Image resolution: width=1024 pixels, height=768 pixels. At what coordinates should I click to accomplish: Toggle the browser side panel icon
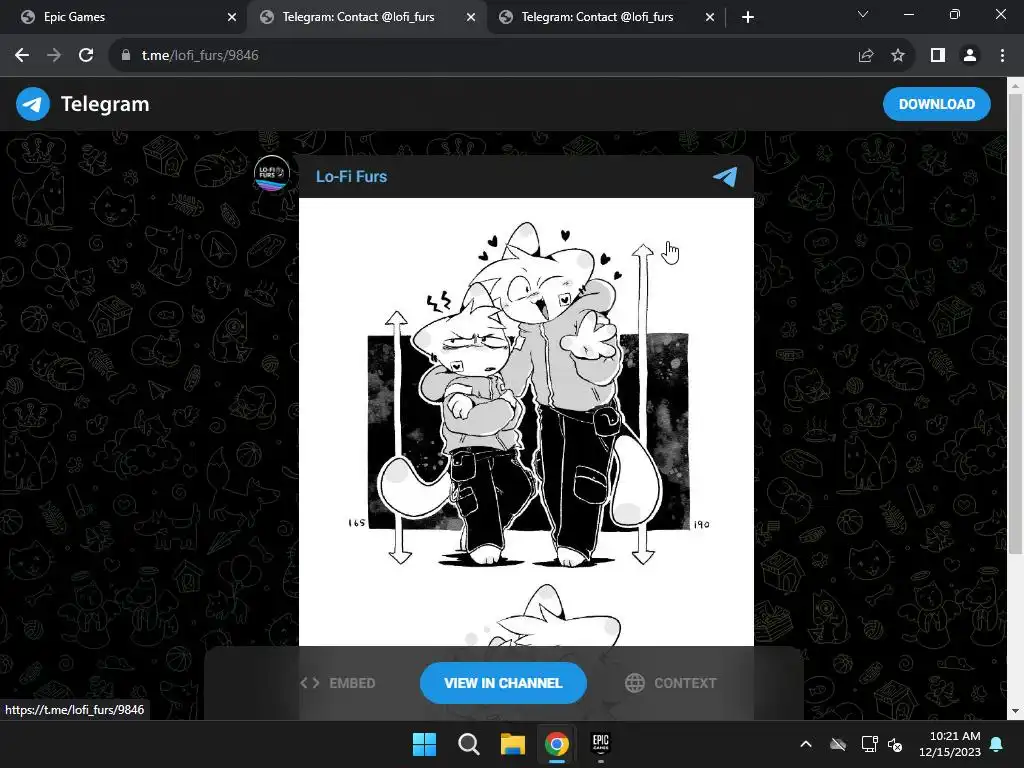[938, 56]
